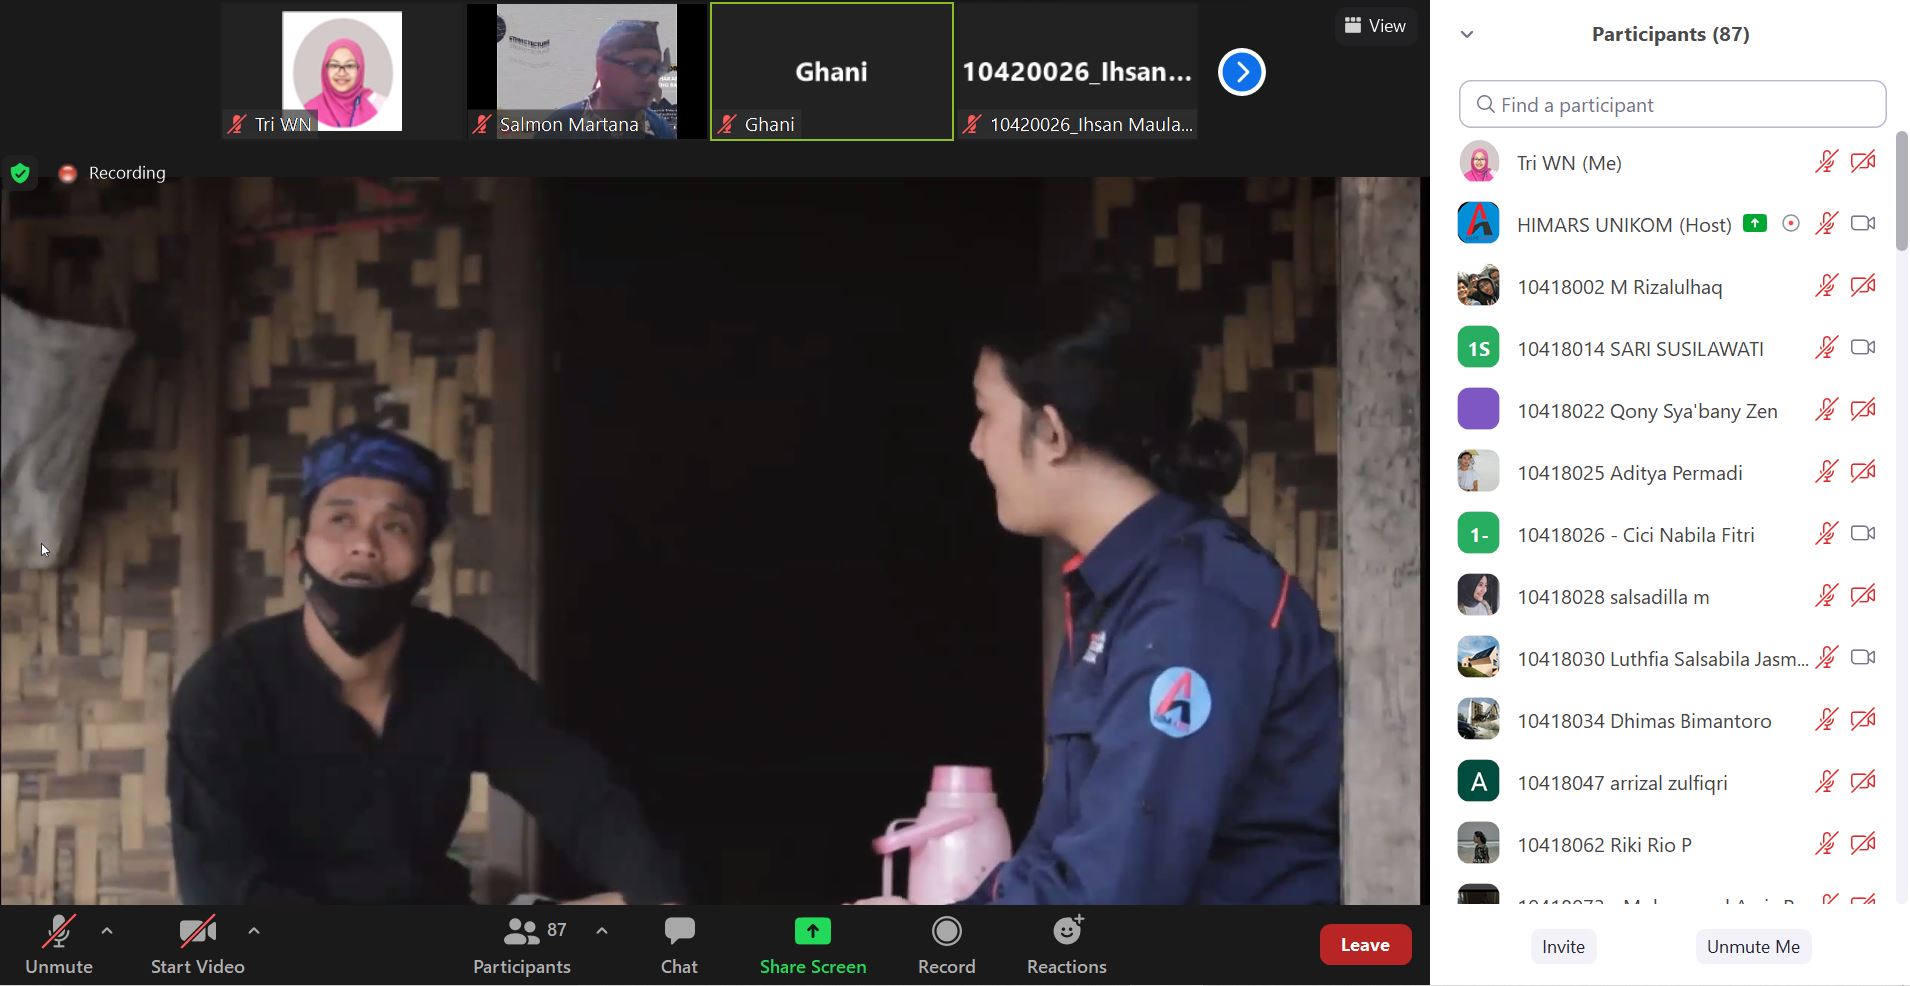1910x986 pixels.
Task: Click the Record icon in toolbar
Action: pyautogui.click(x=946, y=932)
